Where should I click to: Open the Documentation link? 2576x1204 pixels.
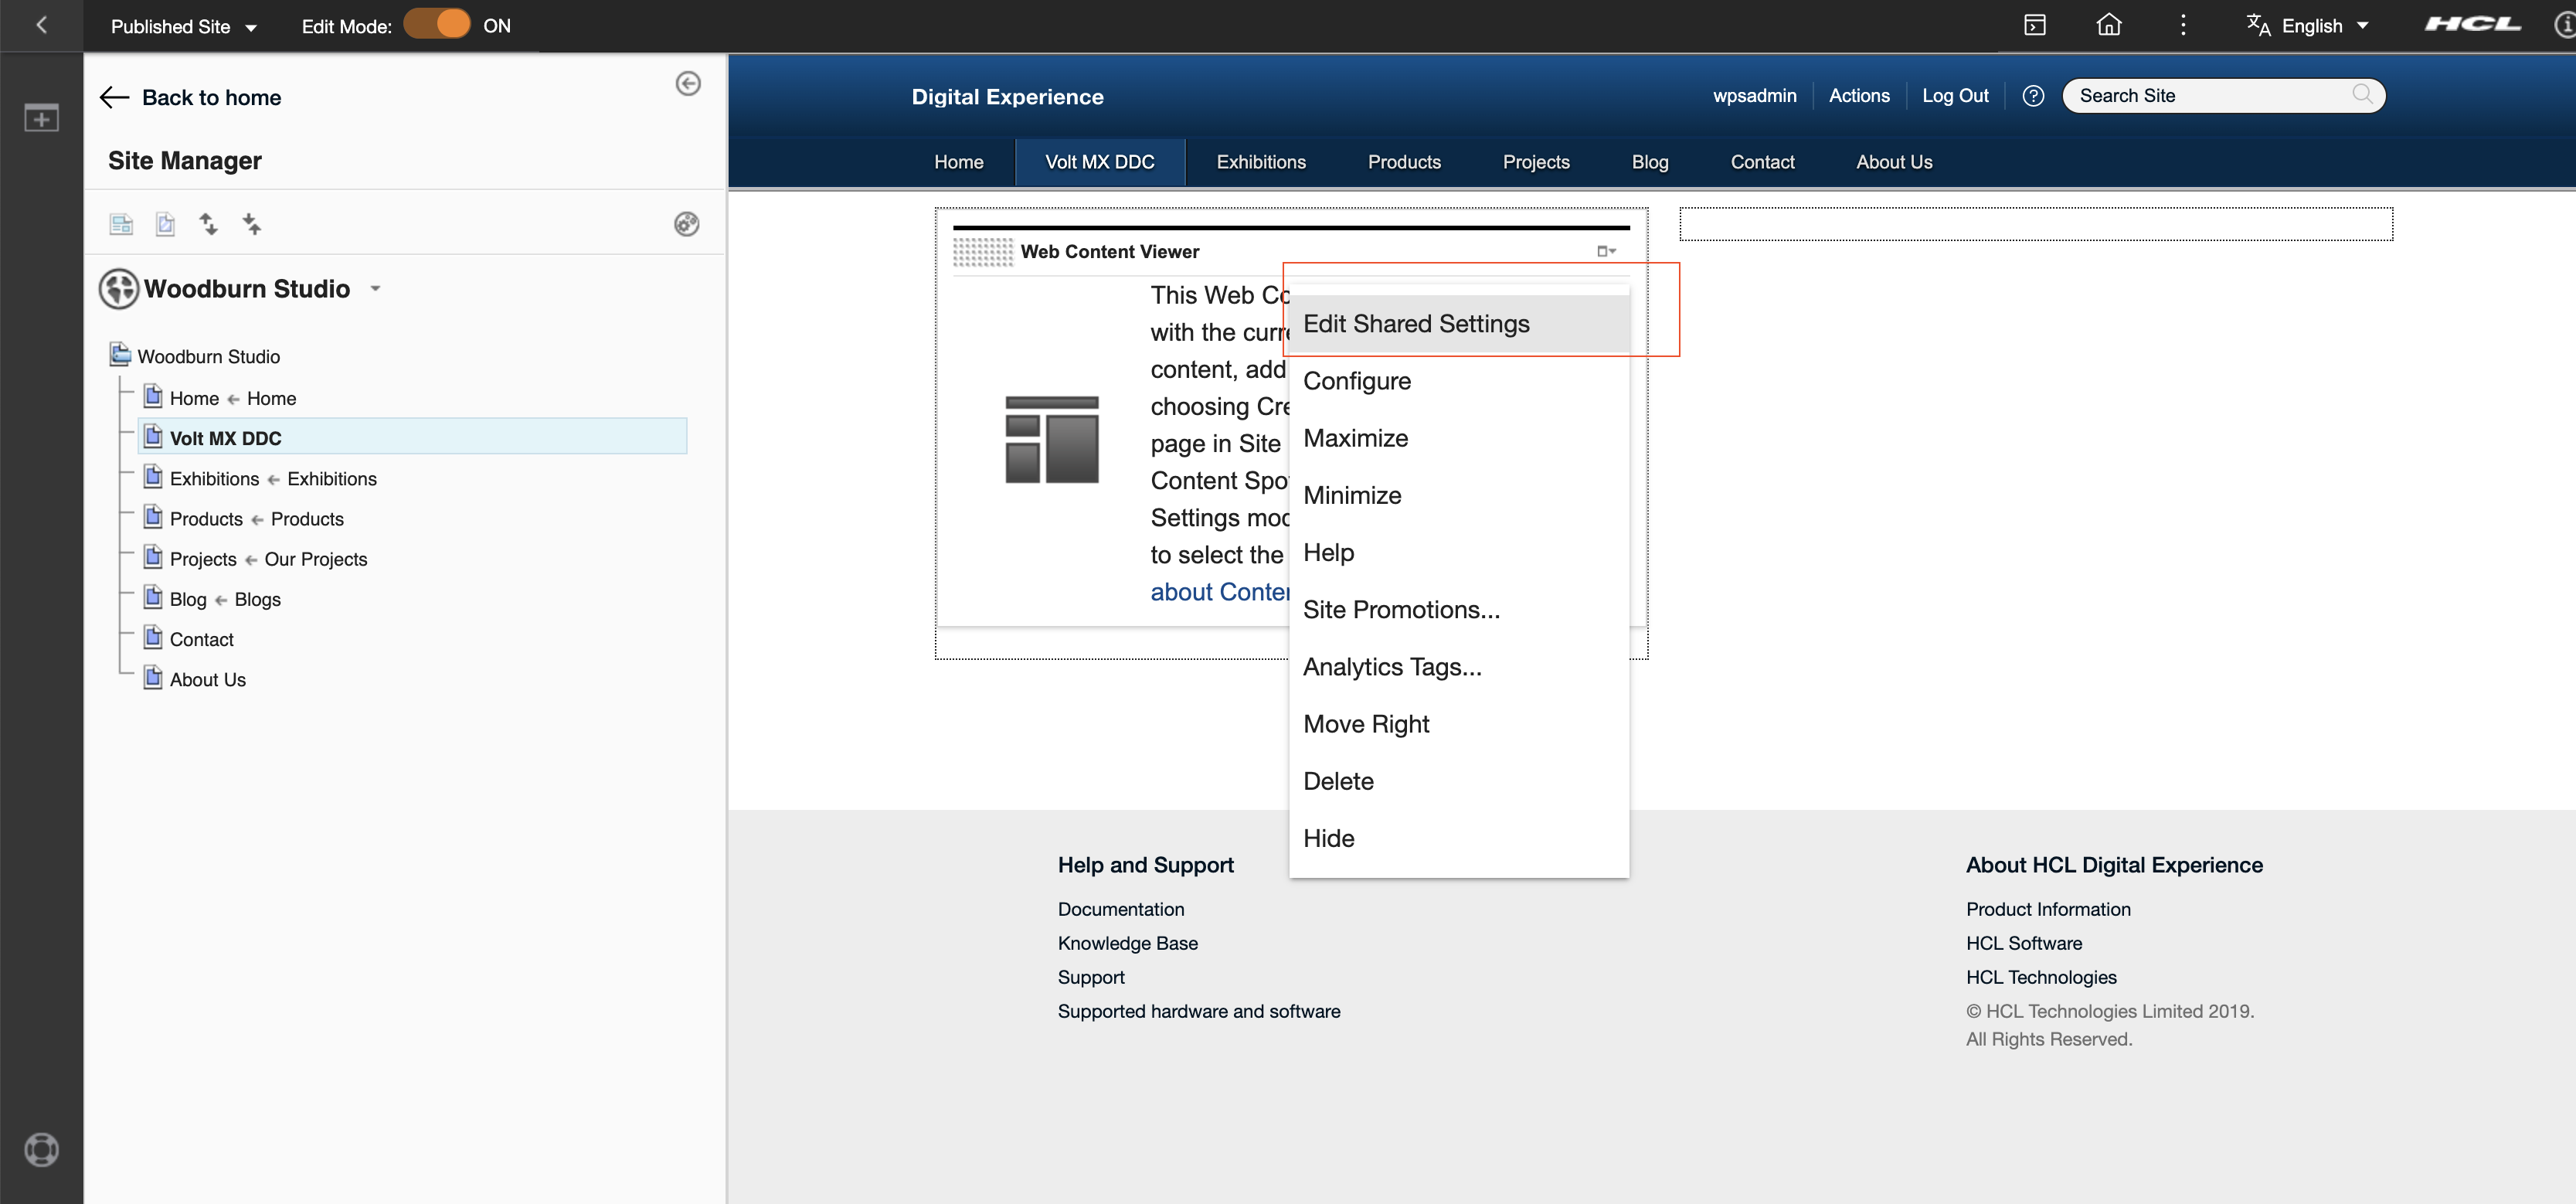pyautogui.click(x=1120, y=909)
